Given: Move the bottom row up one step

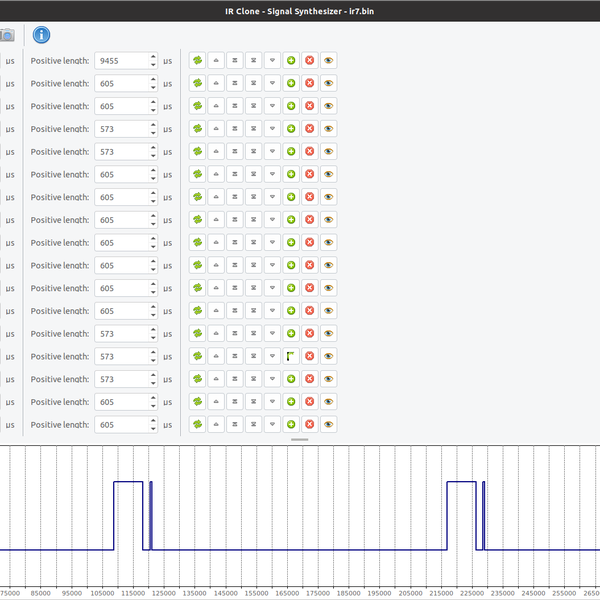Looking at the screenshot, I should click(216, 425).
